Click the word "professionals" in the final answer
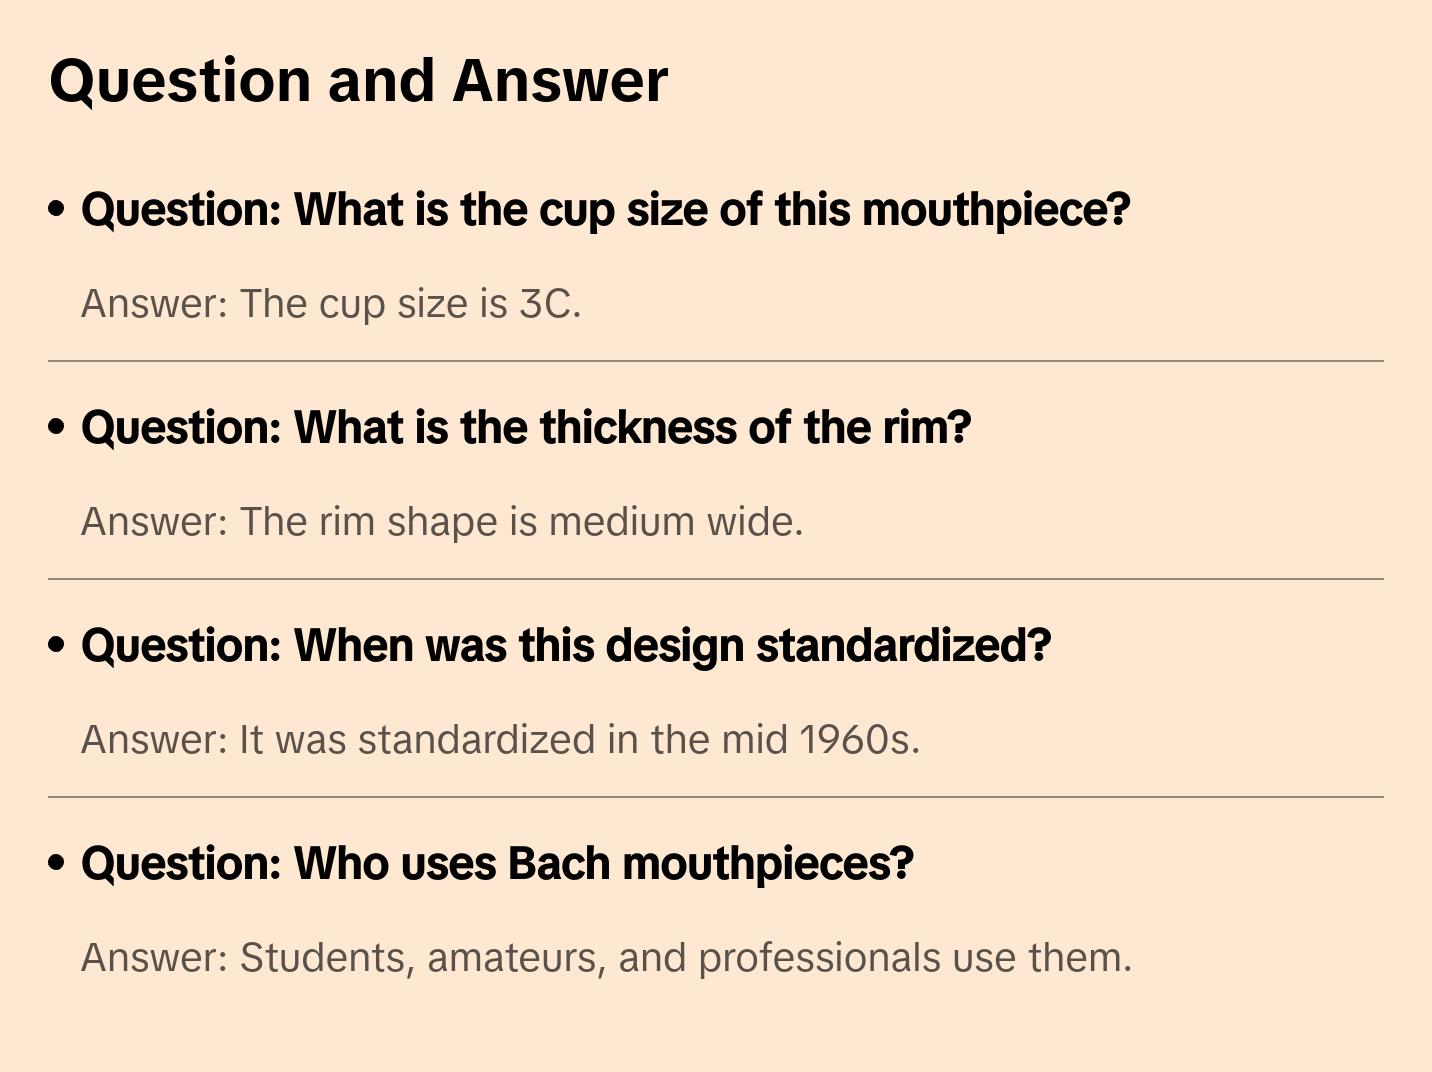Viewport: 1432px width, 1072px height. coord(819,958)
